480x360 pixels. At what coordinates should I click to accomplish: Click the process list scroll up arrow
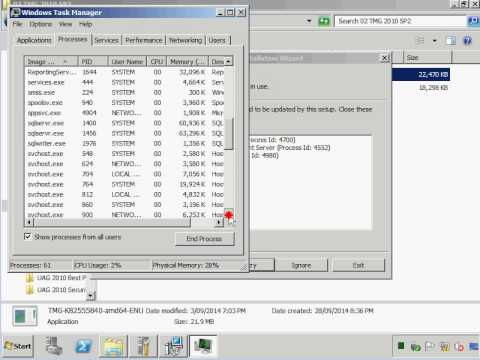pos(228,62)
